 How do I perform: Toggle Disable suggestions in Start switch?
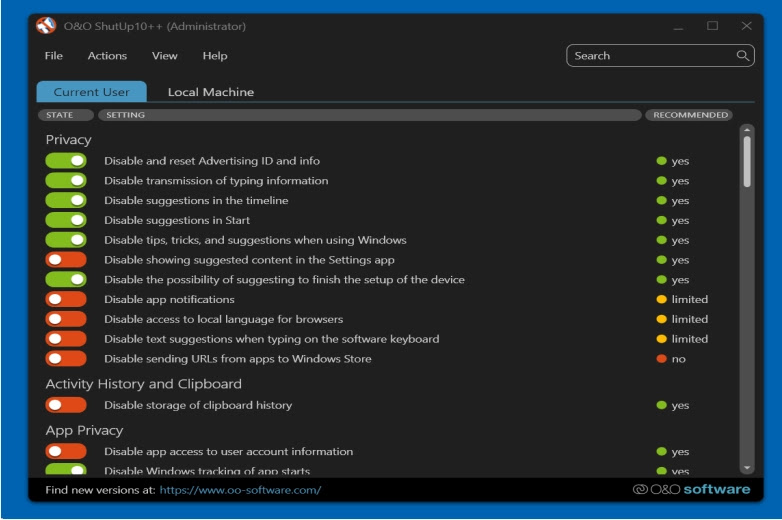(66, 220)
